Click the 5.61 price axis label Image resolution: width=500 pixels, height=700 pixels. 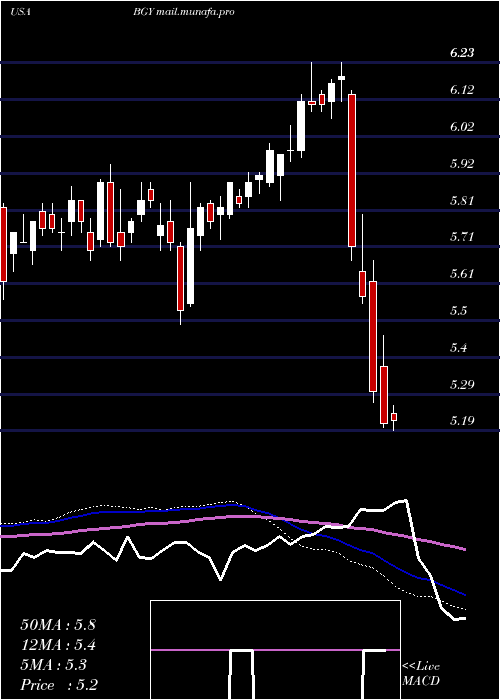click(462, 274)
